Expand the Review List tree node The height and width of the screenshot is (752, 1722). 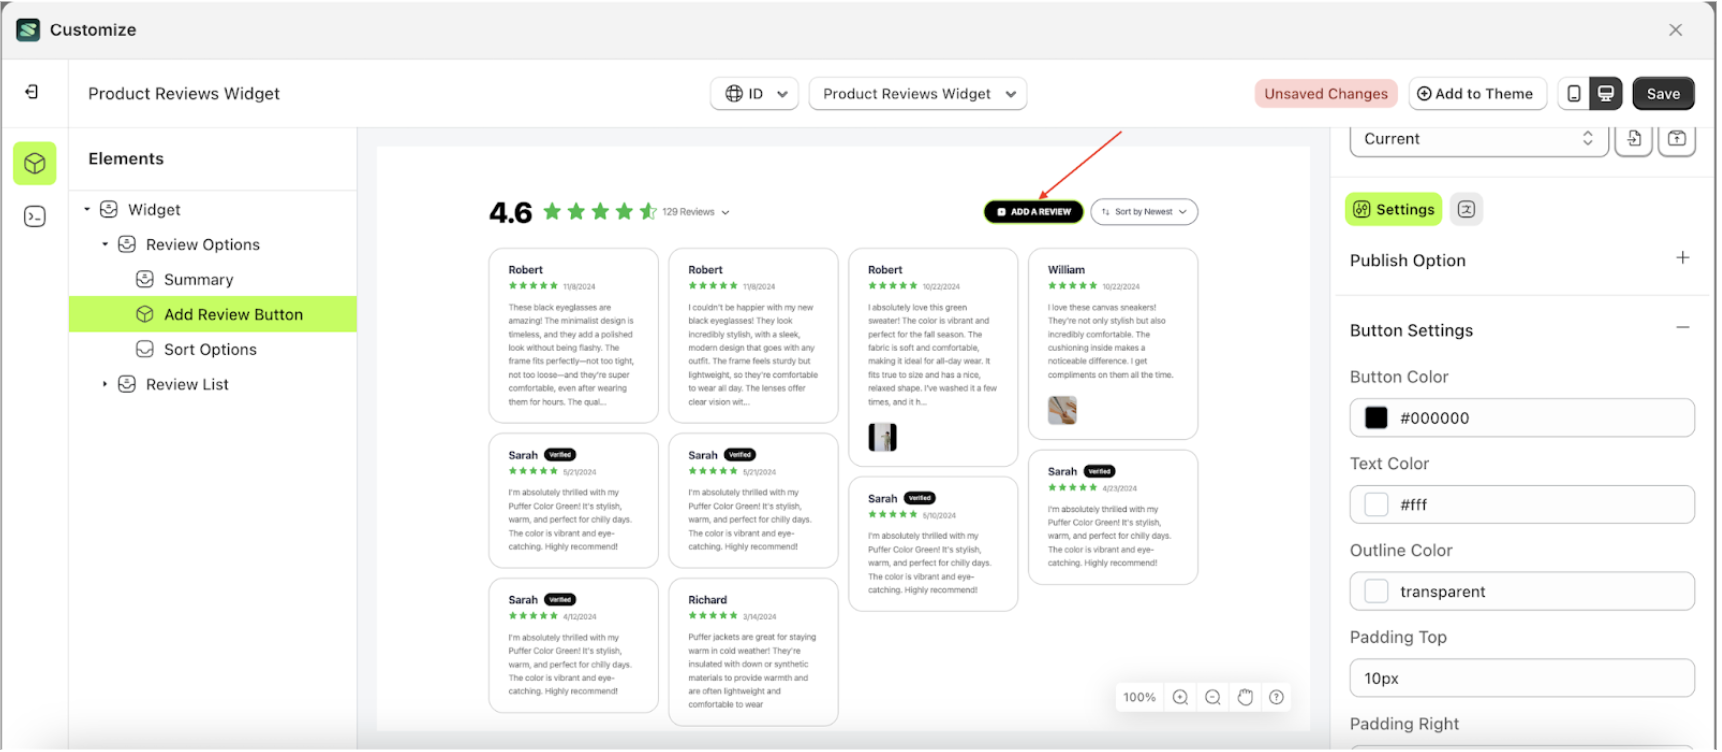[105, 384]
